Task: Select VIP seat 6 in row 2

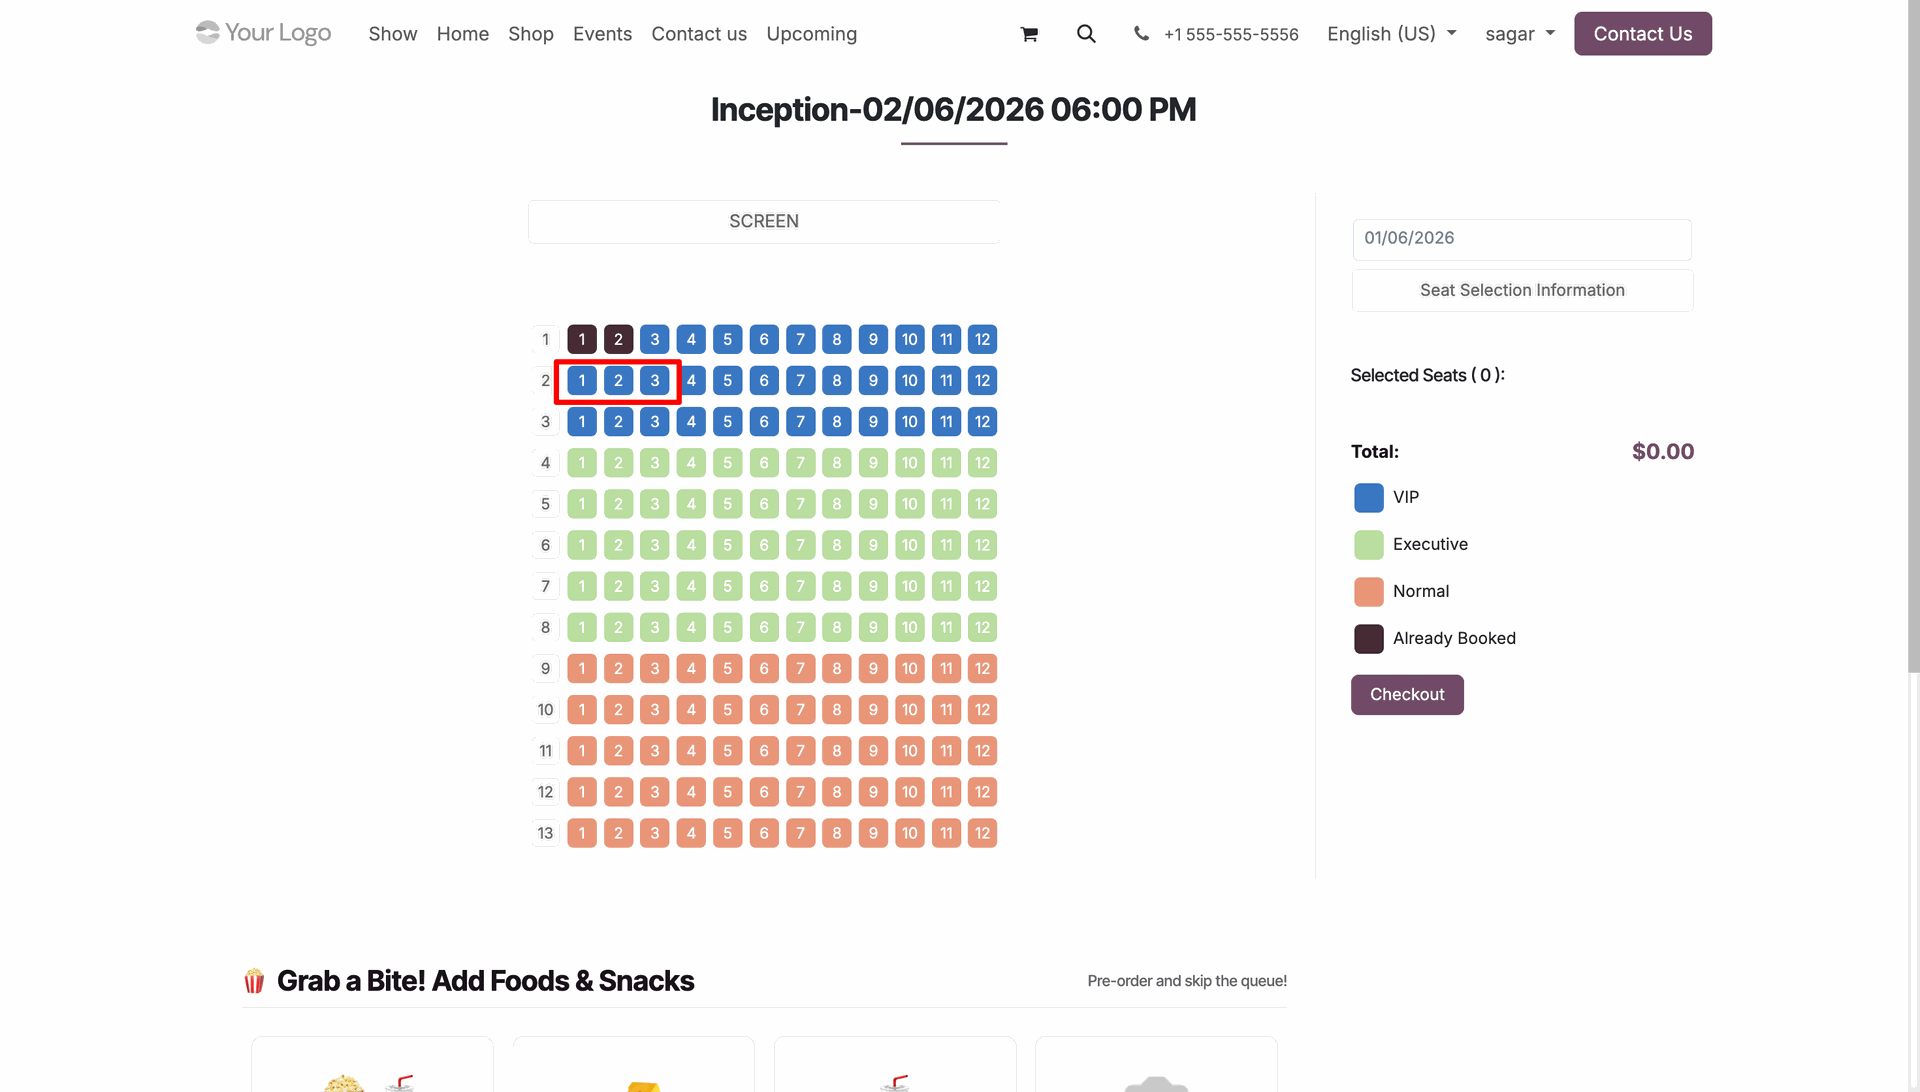Action: pos(764,381)
